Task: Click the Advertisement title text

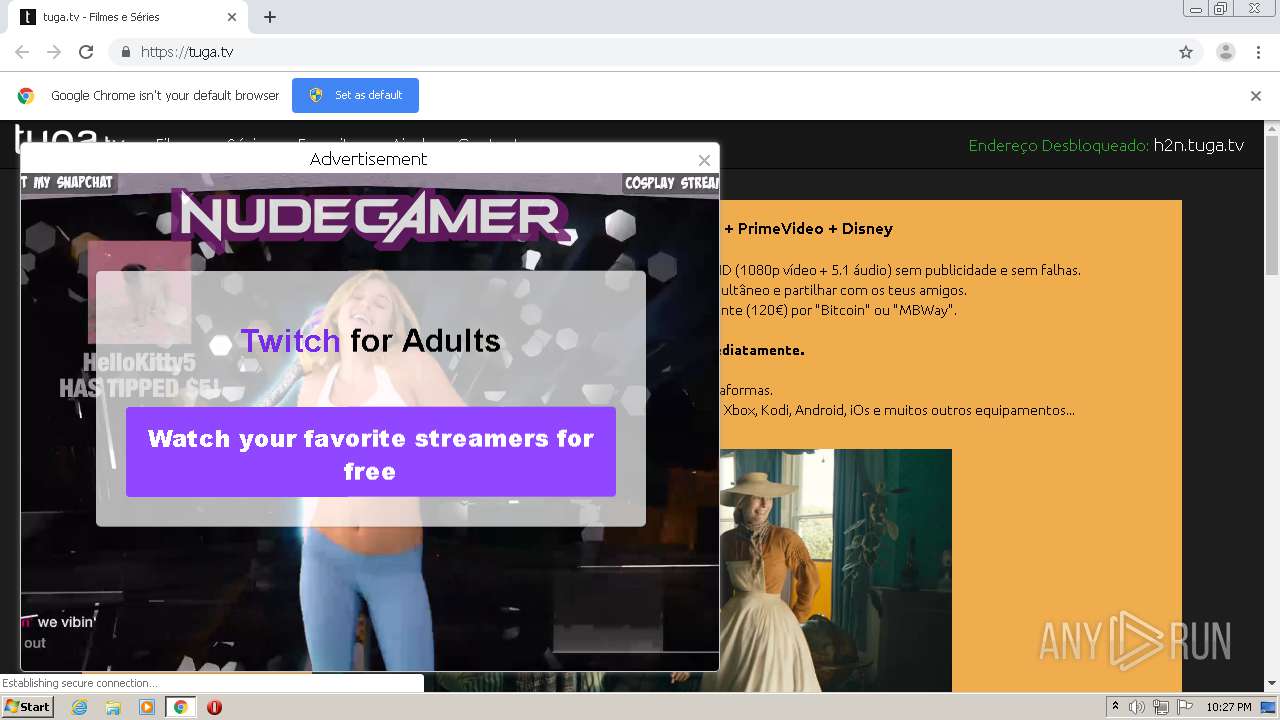Action: coord(368,159)
